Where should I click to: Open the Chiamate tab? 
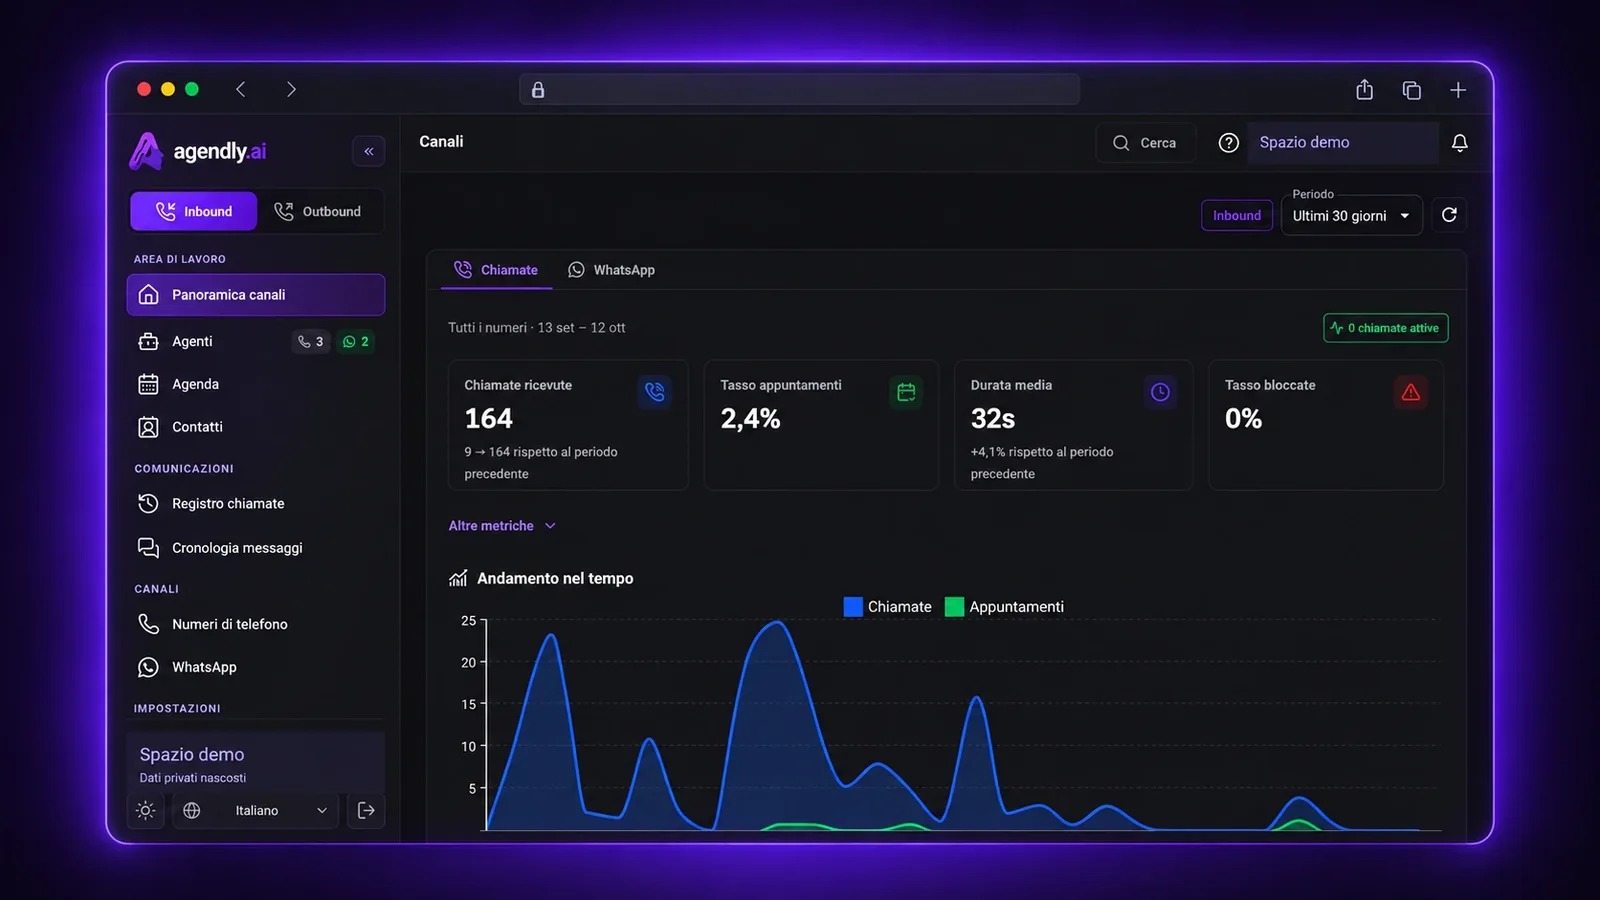(496, 270)
